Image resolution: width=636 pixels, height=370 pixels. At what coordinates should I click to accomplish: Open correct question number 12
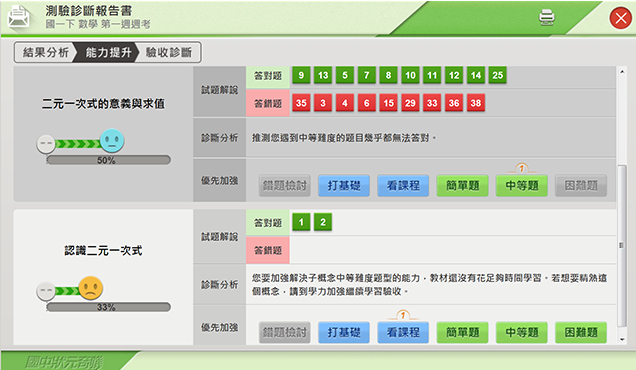[x=454, y=75]
